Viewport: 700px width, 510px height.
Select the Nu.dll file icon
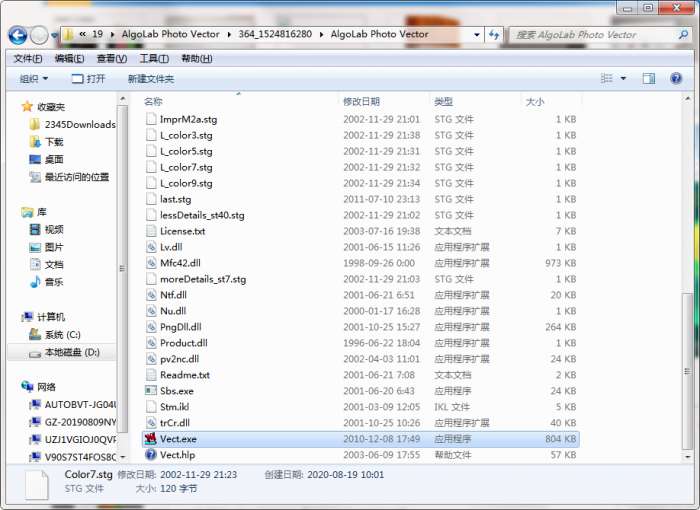tap(151, 311)
